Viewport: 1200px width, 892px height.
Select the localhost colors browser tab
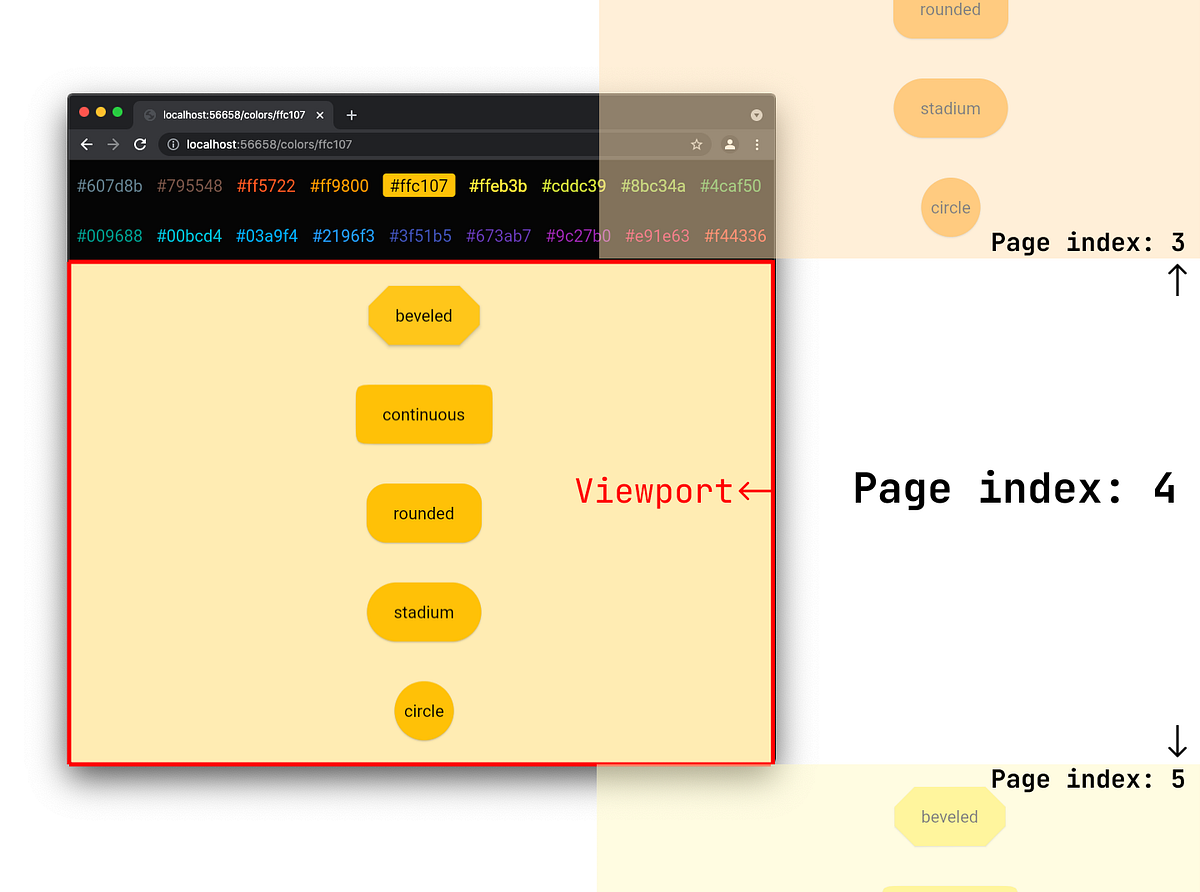(230, 114)
